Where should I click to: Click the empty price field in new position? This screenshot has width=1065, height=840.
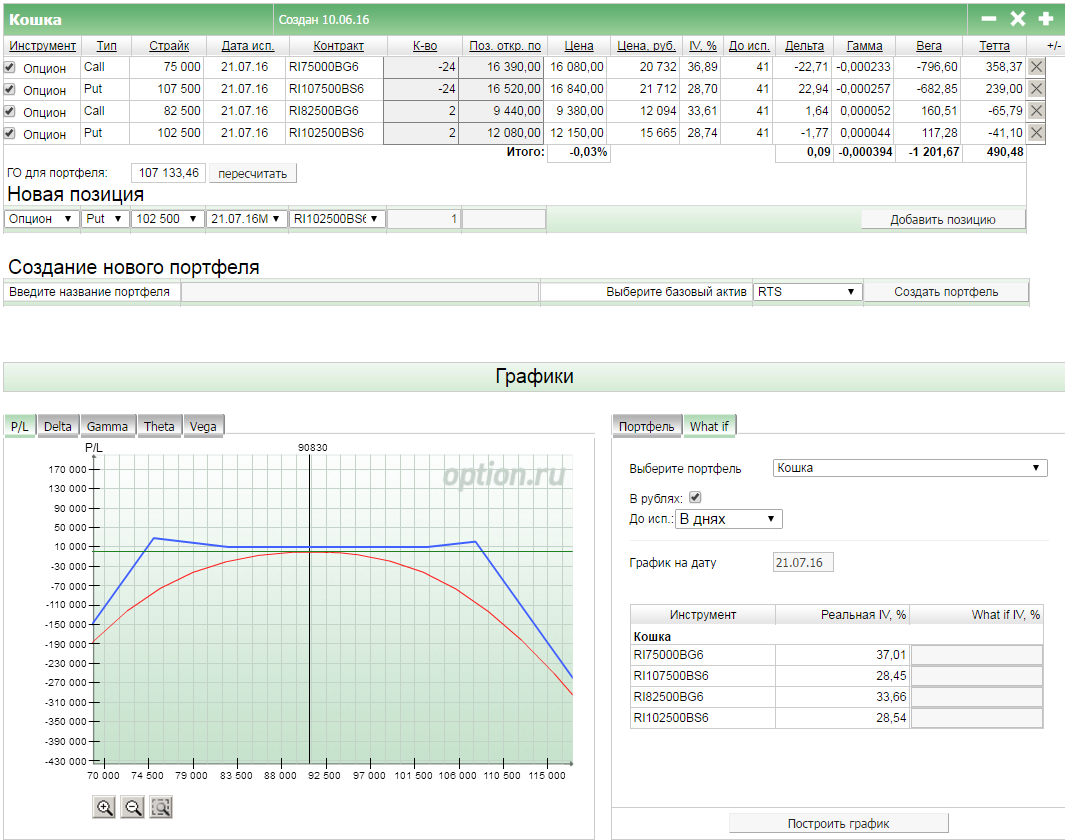pyautogui.click(x=504, y=219)
